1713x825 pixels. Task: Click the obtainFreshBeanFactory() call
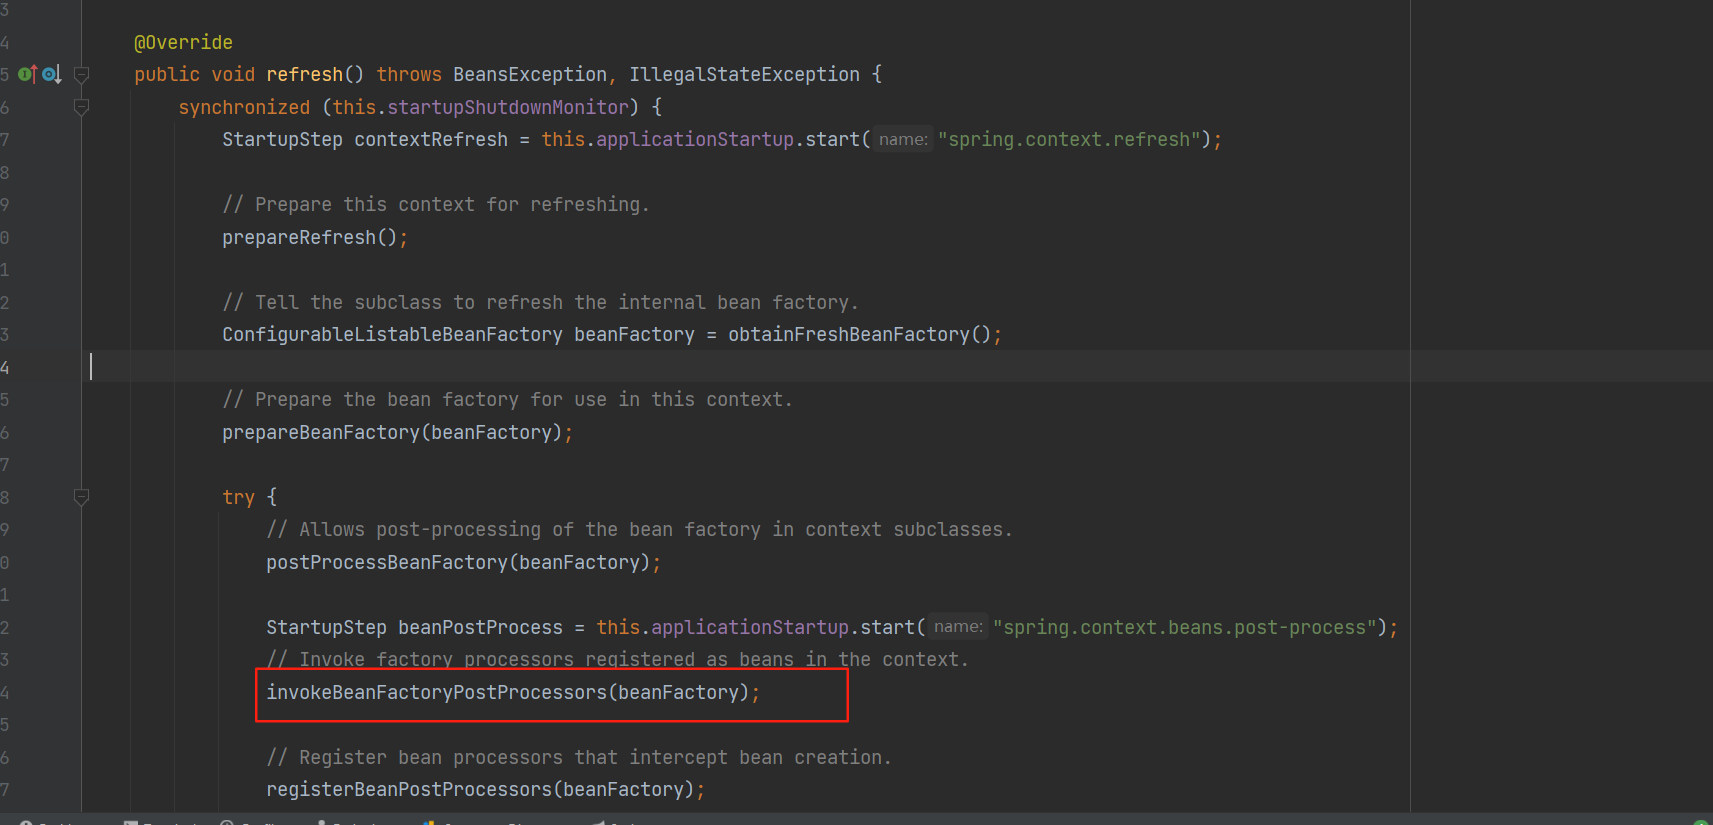(859, 334)
